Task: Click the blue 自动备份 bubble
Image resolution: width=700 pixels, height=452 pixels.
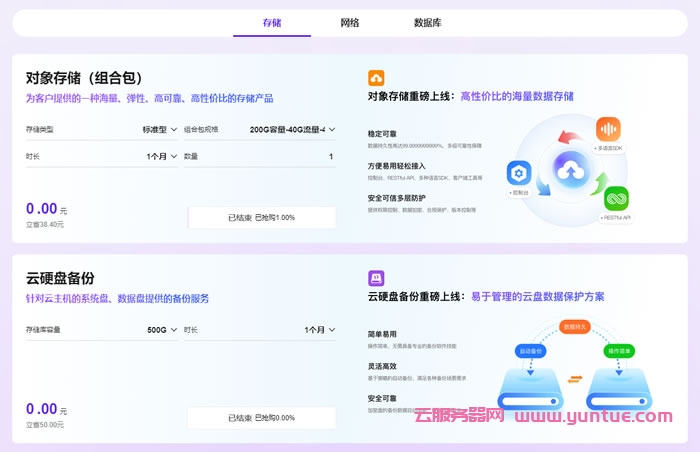Action: tap(530, 351)
